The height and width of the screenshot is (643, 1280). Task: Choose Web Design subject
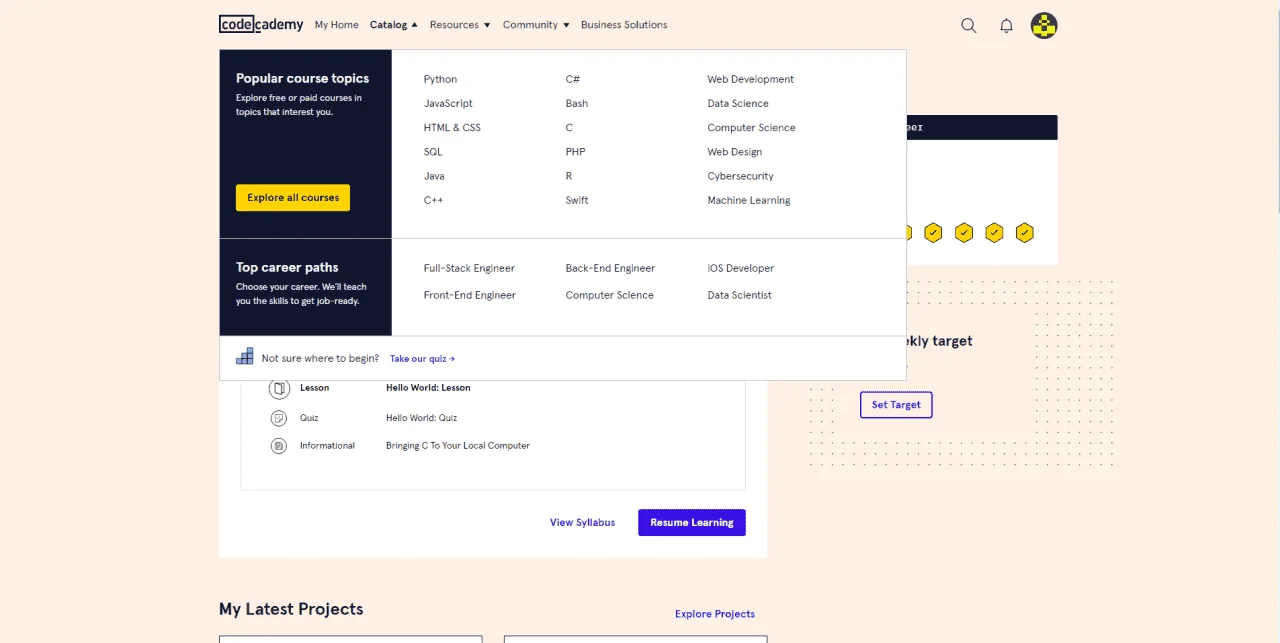[x=735, y=152]
